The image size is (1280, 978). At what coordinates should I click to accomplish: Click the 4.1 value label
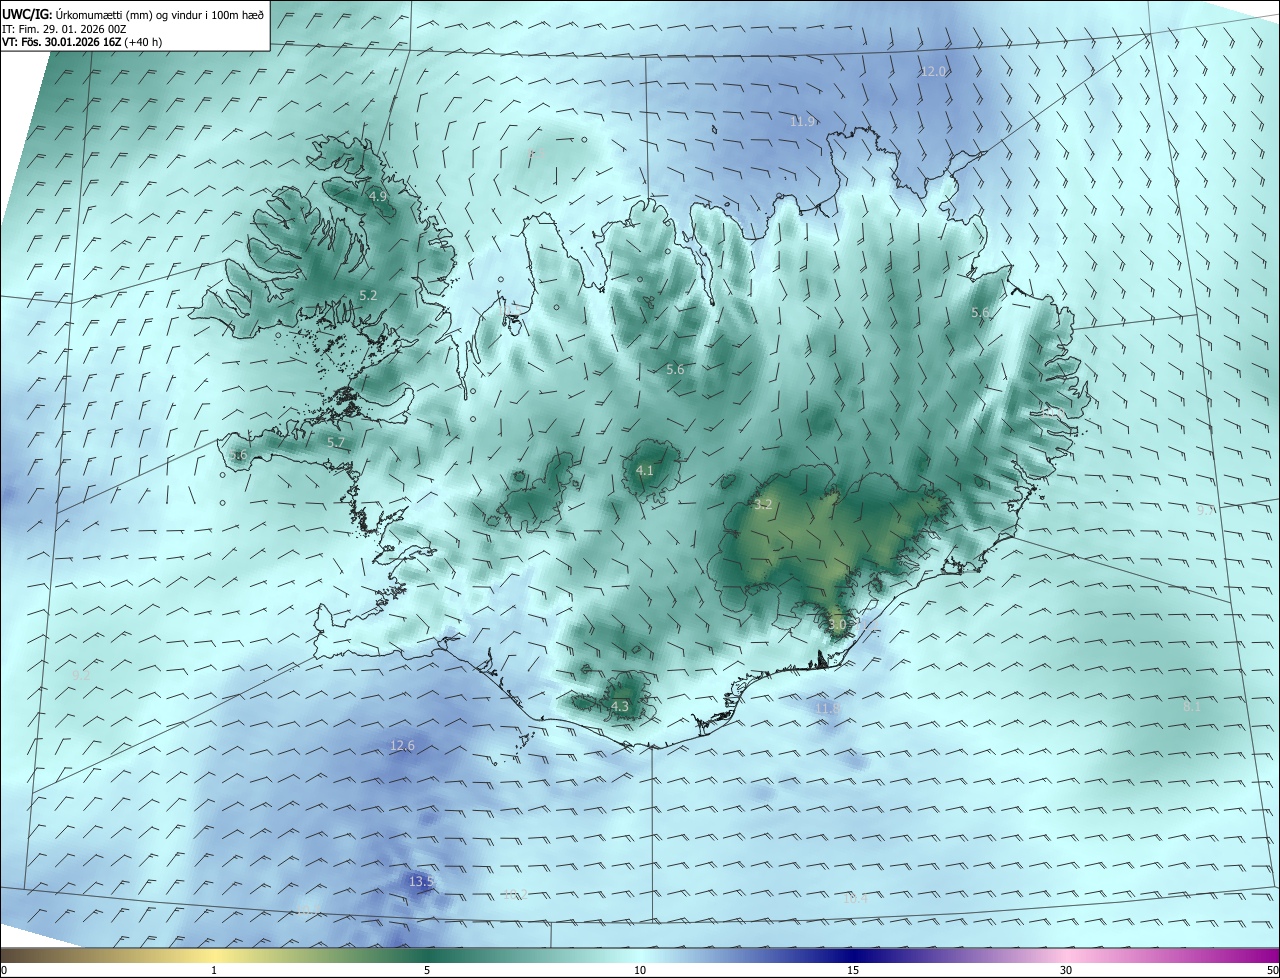(x=645, y=470)
